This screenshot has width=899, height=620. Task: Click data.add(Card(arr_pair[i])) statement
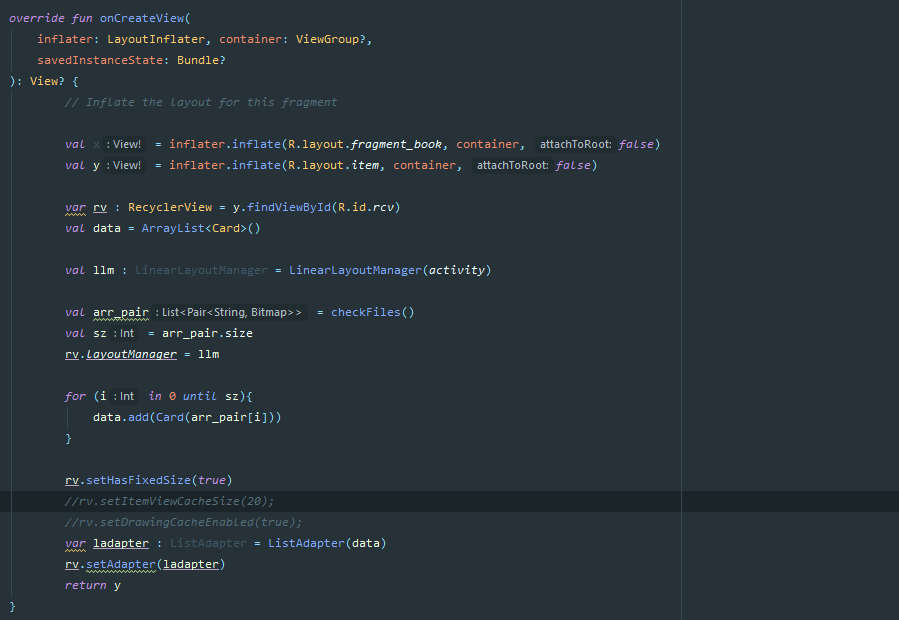point(187,417)
